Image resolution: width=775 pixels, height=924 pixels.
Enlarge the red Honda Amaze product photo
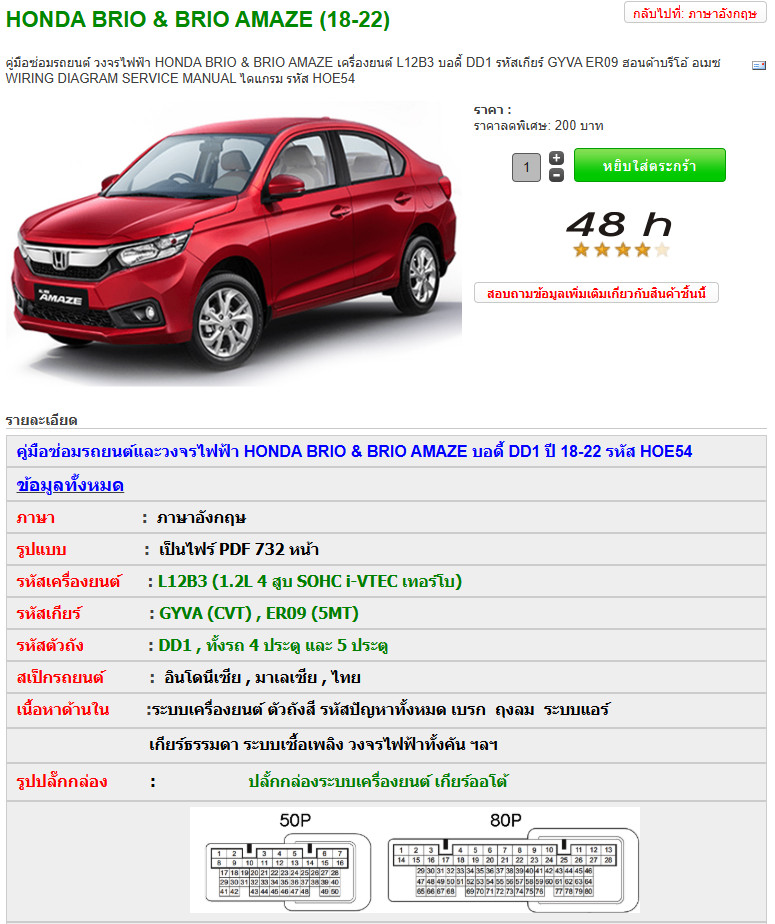pyautogui.click(x=233, y=245)
